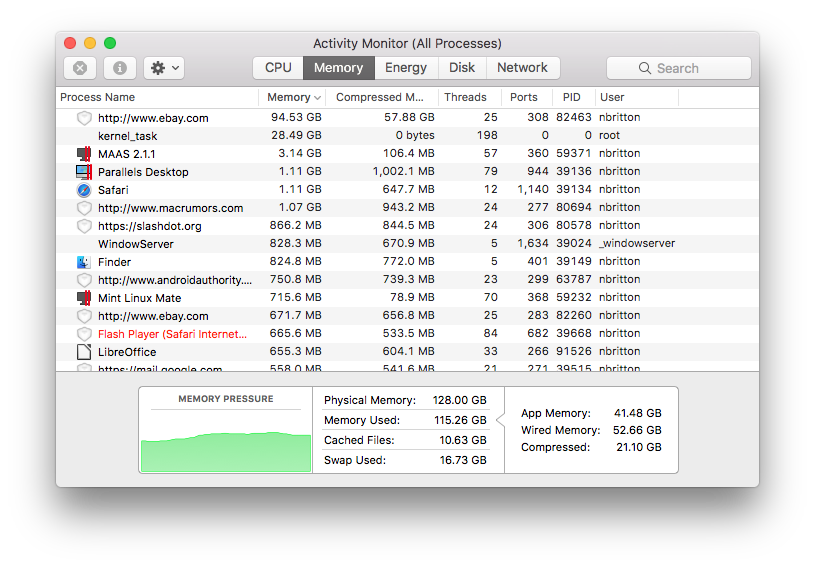Click the 198 threads value

point(487,135)
